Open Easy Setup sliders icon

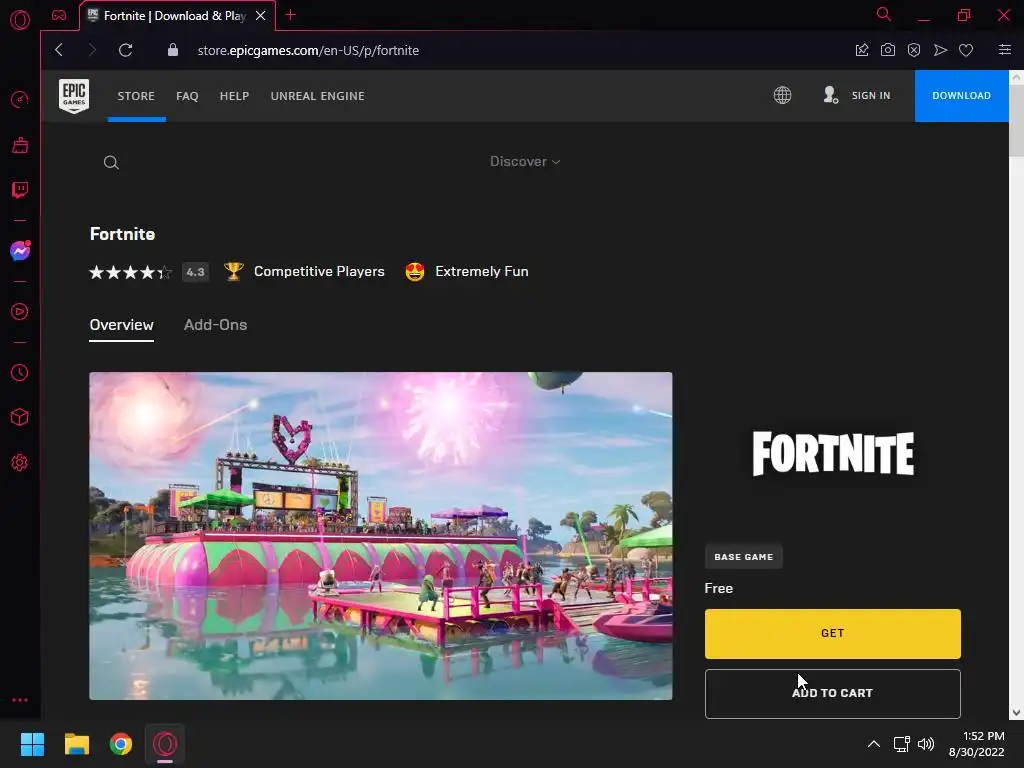click(1004, 50)
